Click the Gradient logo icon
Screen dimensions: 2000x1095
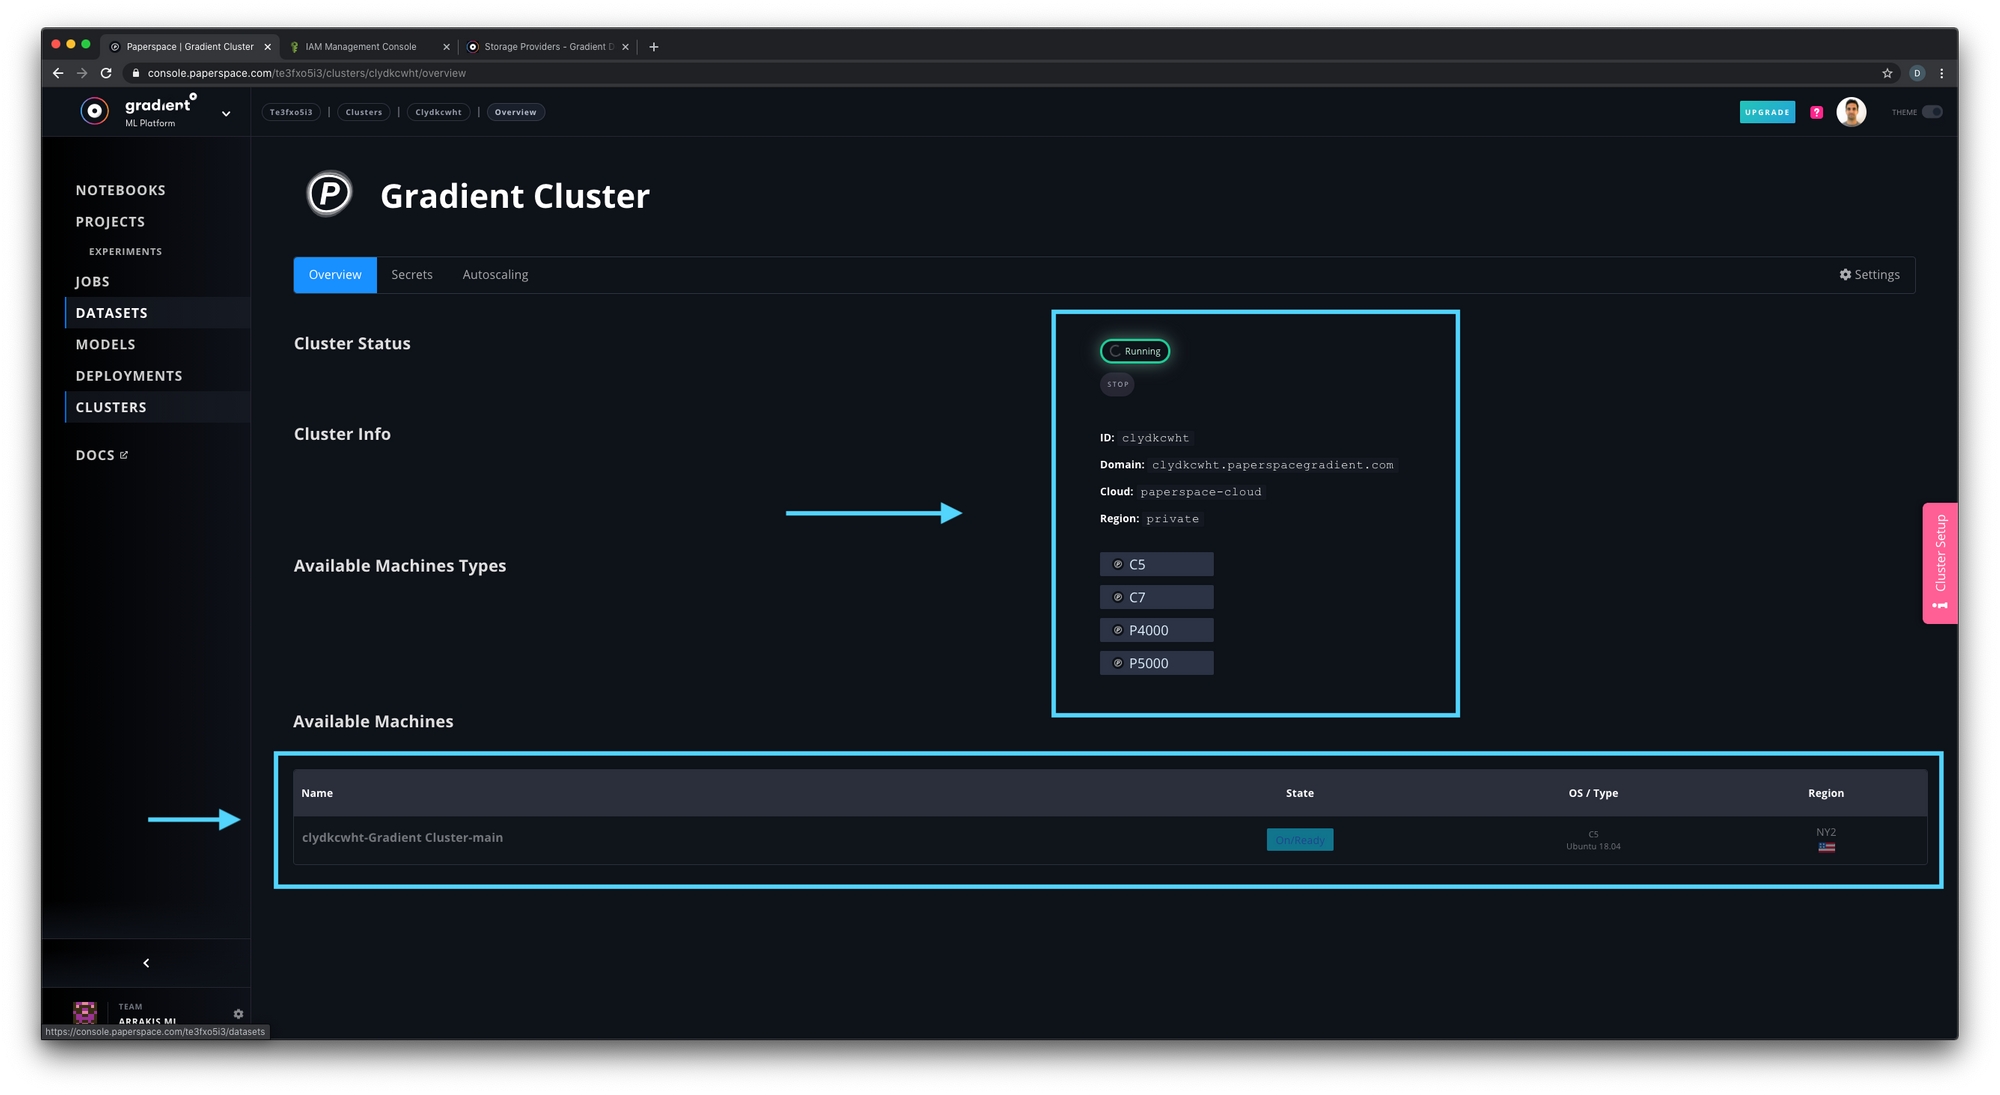click(x=94, y=112)
